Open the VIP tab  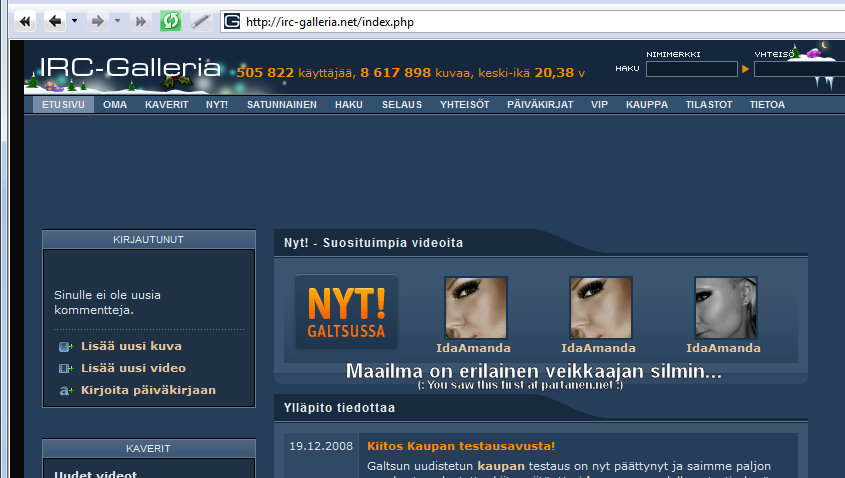click(599, 105)
